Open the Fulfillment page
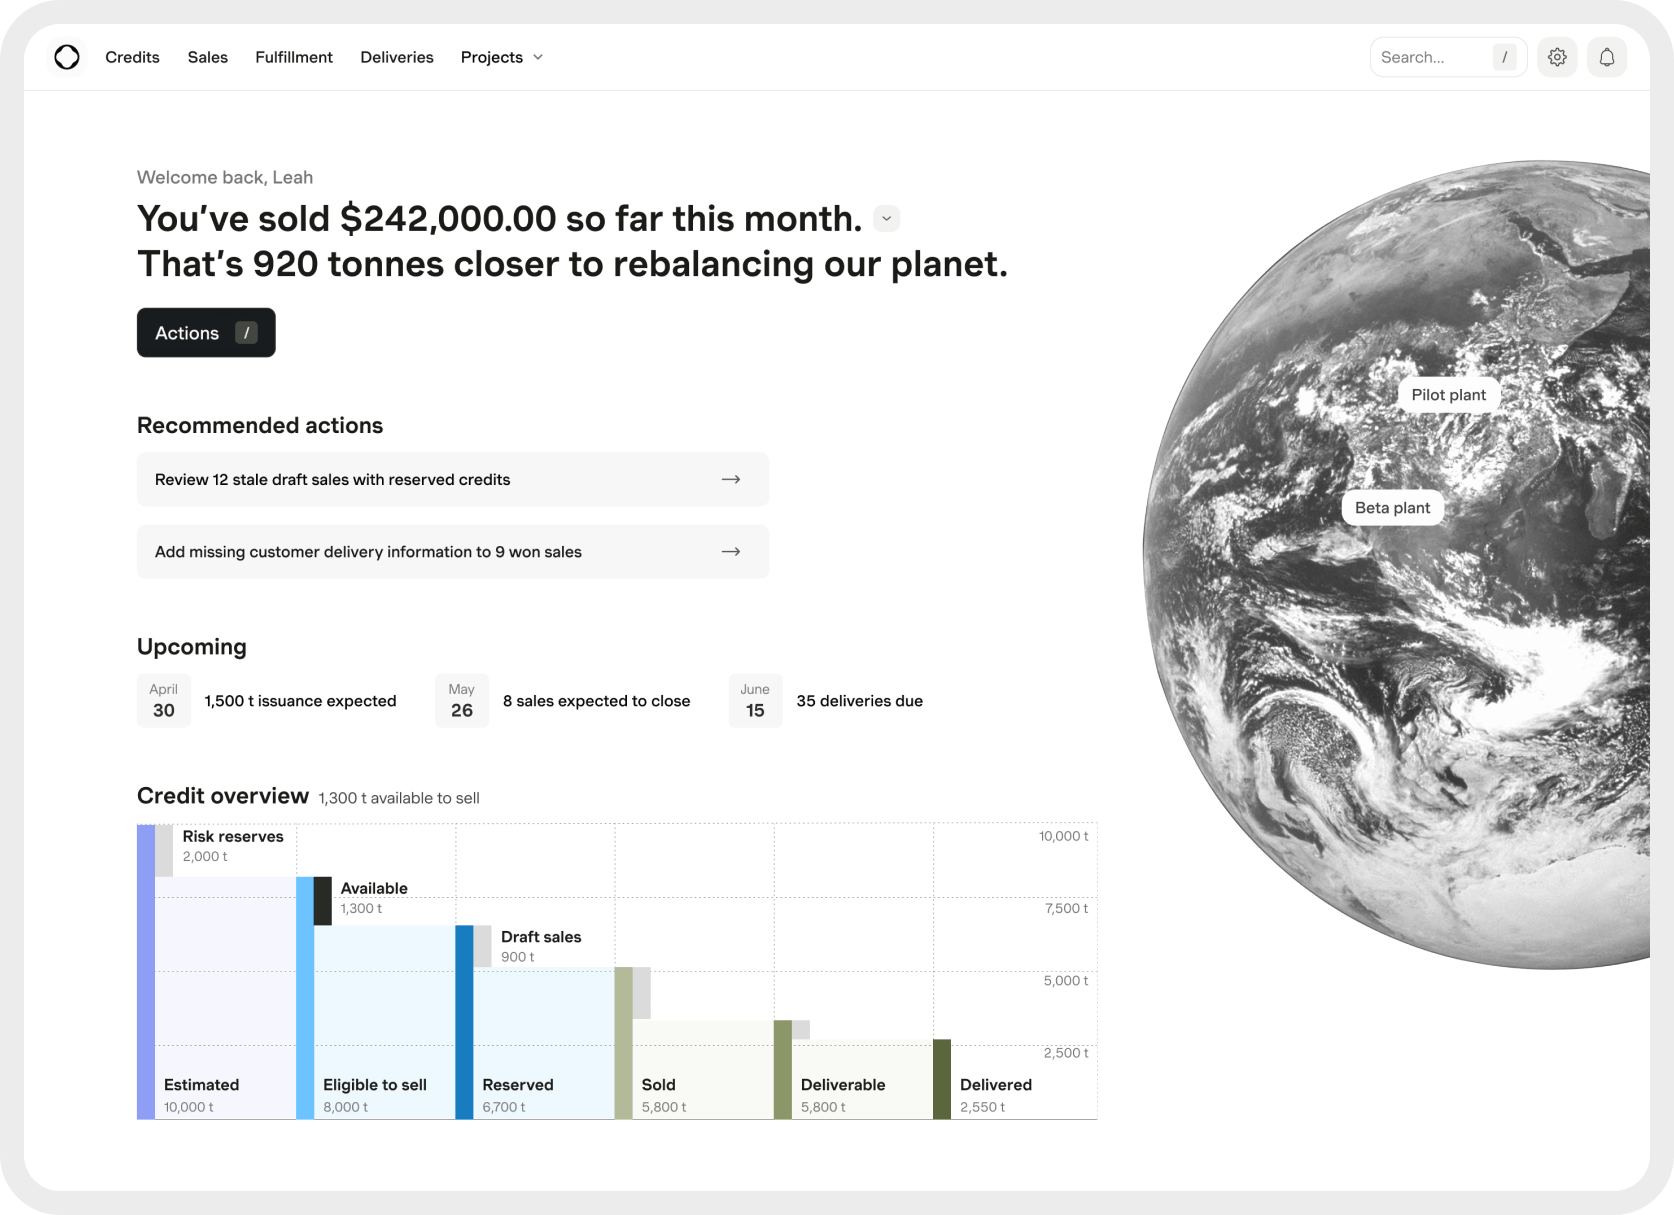 294,57
